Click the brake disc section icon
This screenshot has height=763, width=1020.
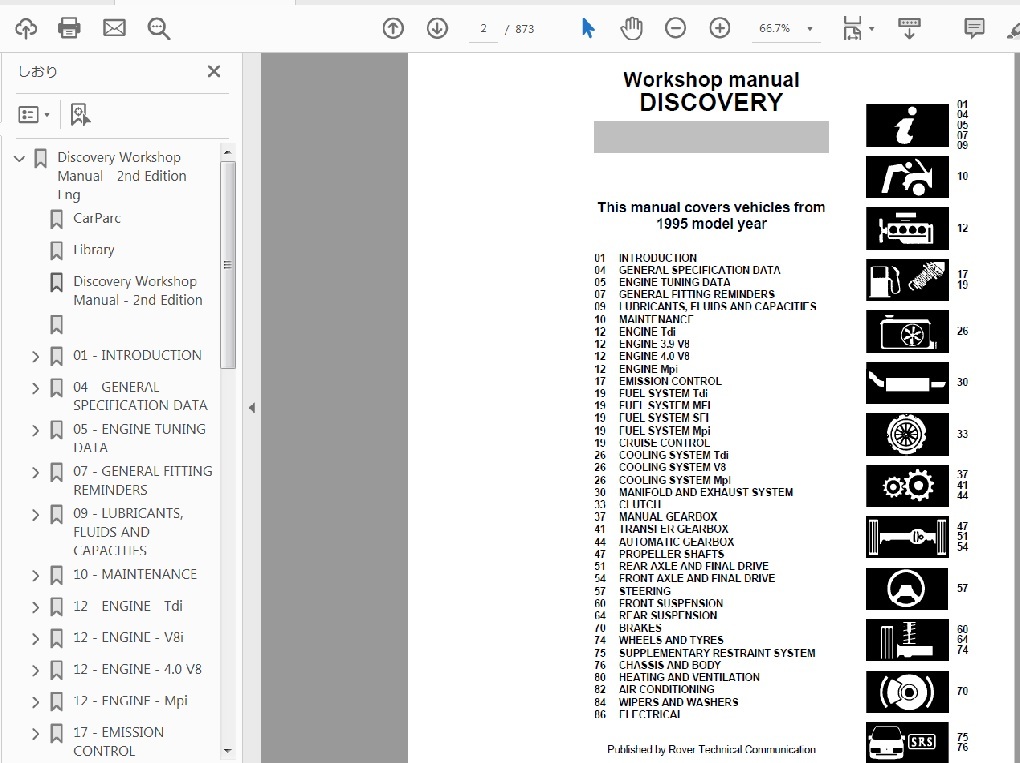pos(907,692)
